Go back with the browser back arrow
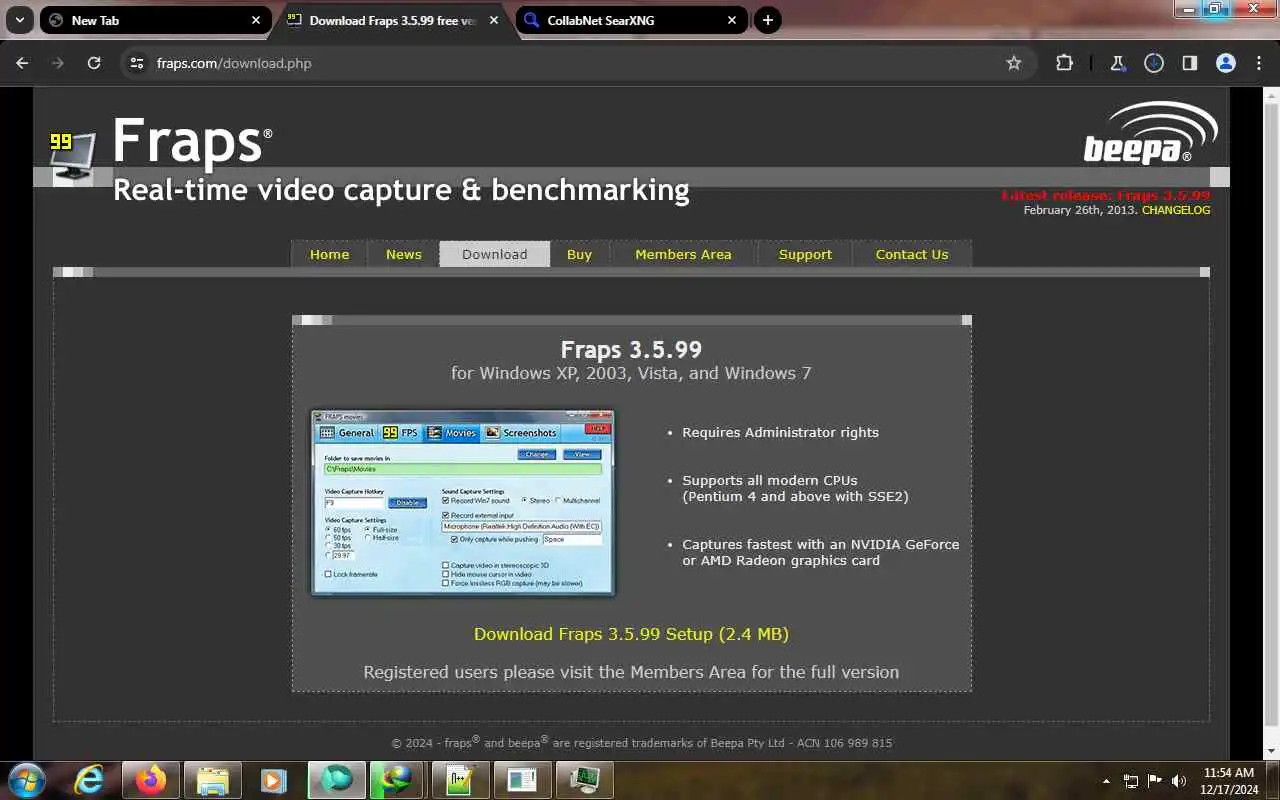The height and width of the screenshot is (800, 1280). coord(22,63)
